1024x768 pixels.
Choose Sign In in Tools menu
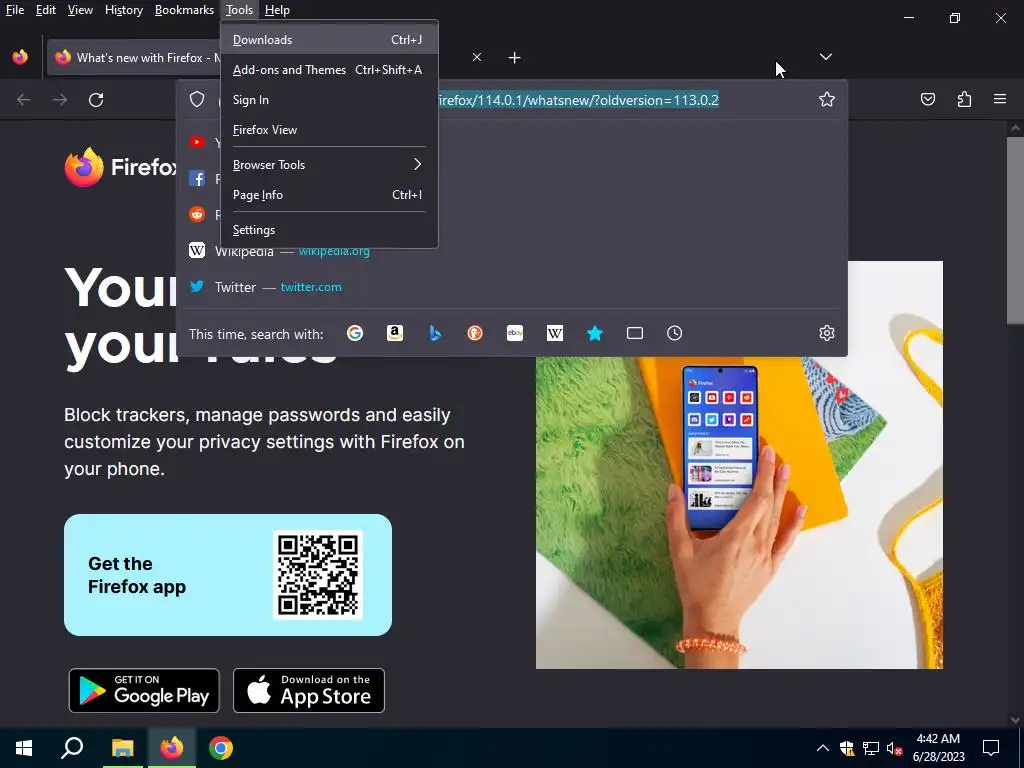(x=328, y=100)
